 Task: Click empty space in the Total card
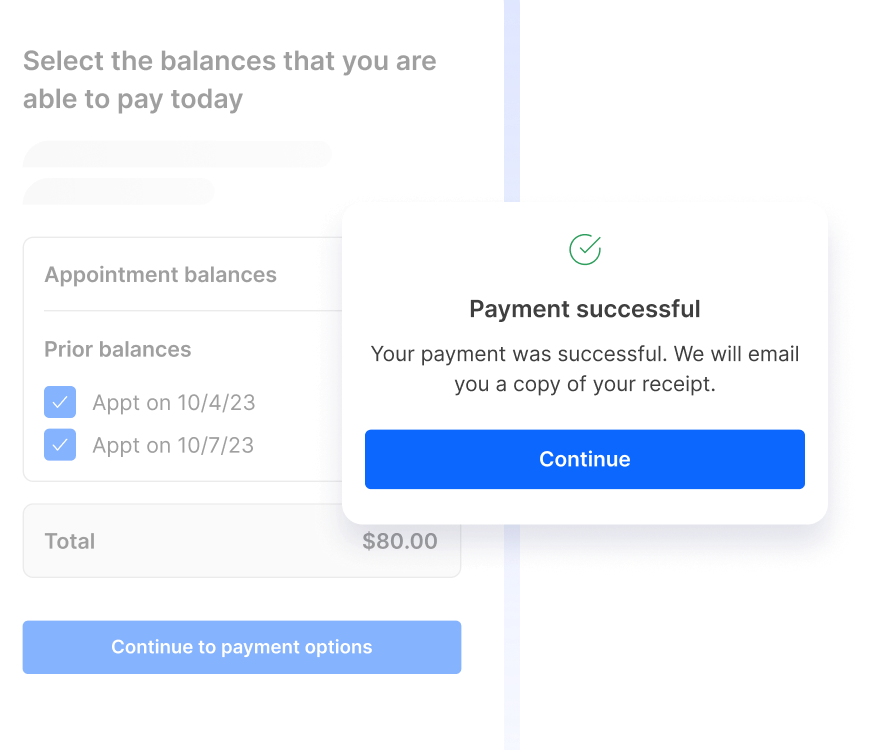tap(229, 541)
